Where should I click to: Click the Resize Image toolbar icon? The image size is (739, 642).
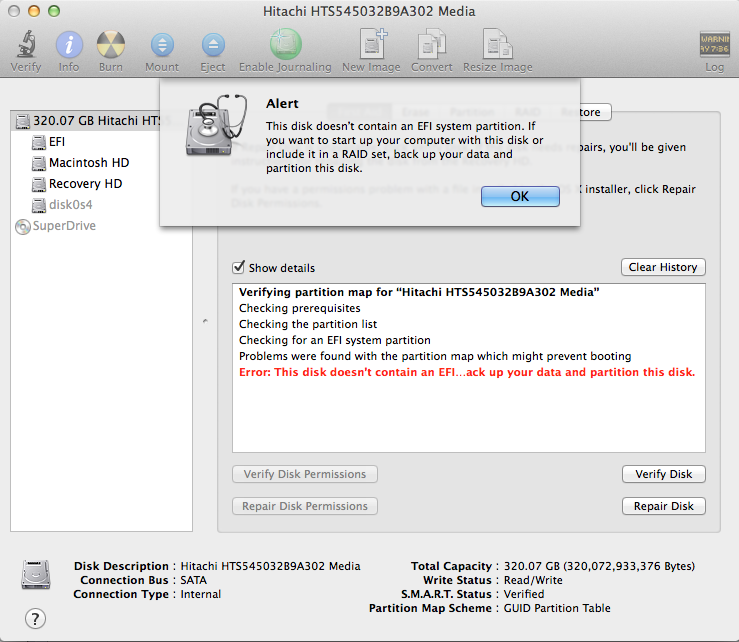point(498,44)
